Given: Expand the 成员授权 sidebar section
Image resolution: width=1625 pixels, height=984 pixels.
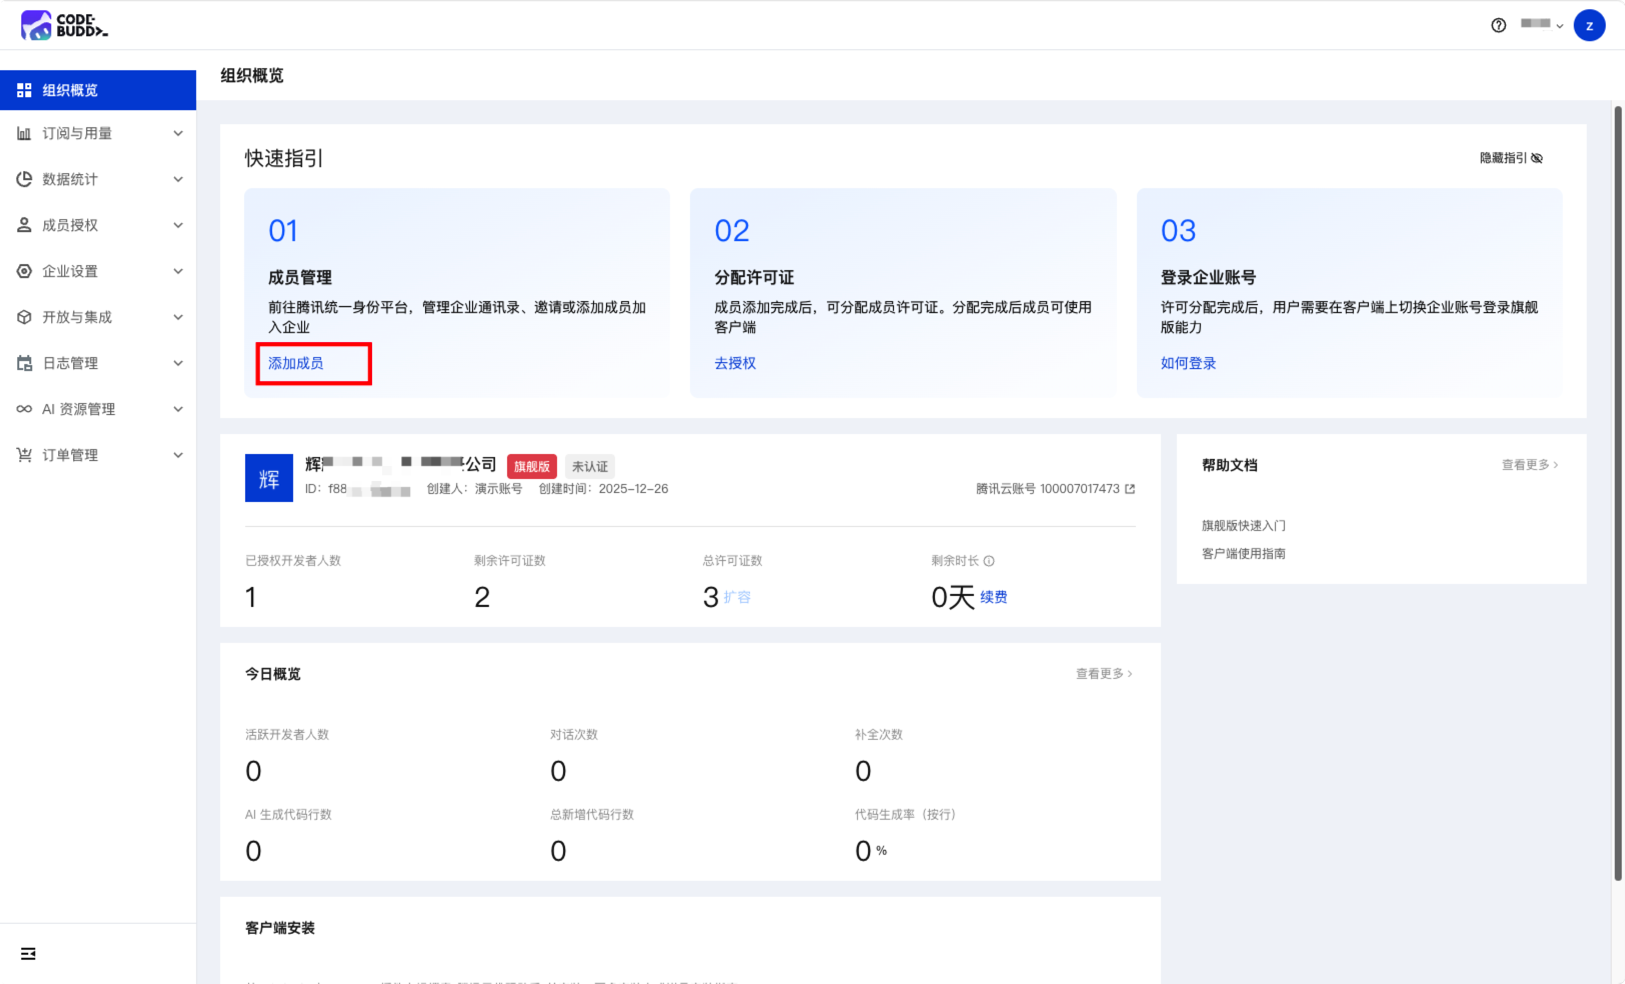Looking at the screenshot, I should pos(98,225).
